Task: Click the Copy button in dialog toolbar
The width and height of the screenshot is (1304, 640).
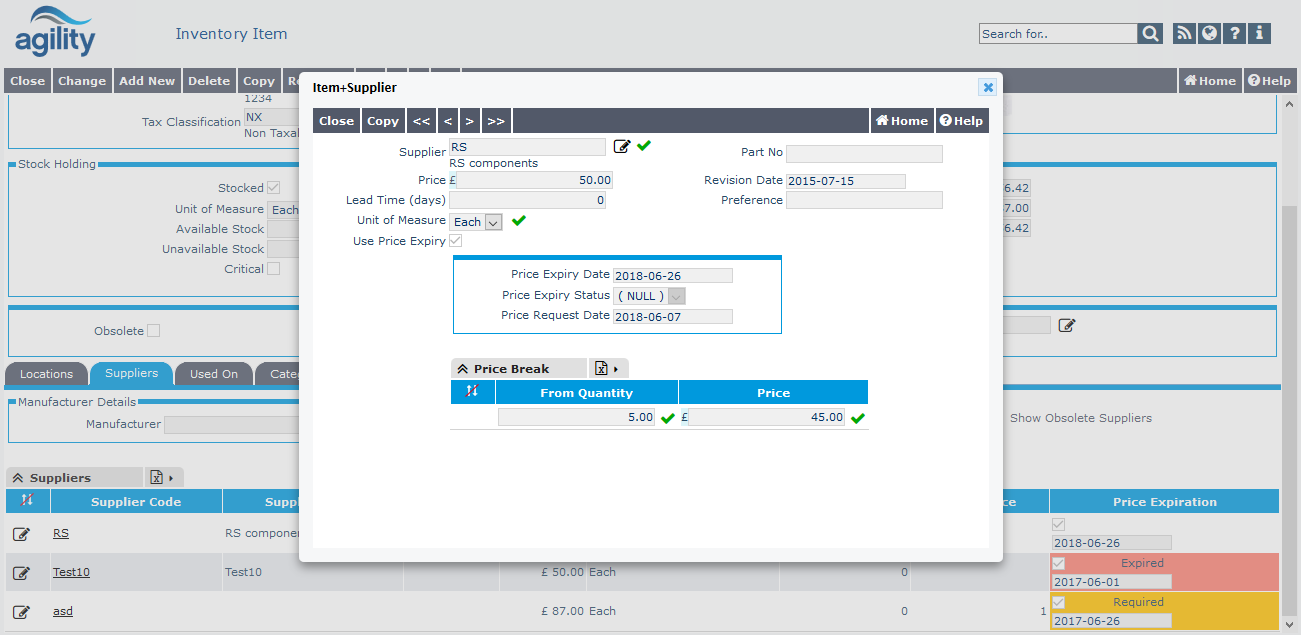Action: coord(383,121)
